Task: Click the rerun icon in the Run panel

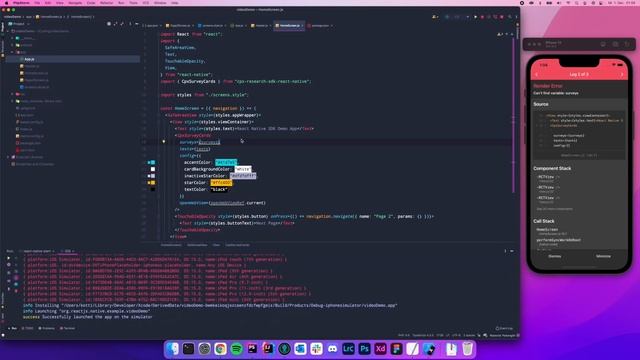Action: [x=9, y=258]
